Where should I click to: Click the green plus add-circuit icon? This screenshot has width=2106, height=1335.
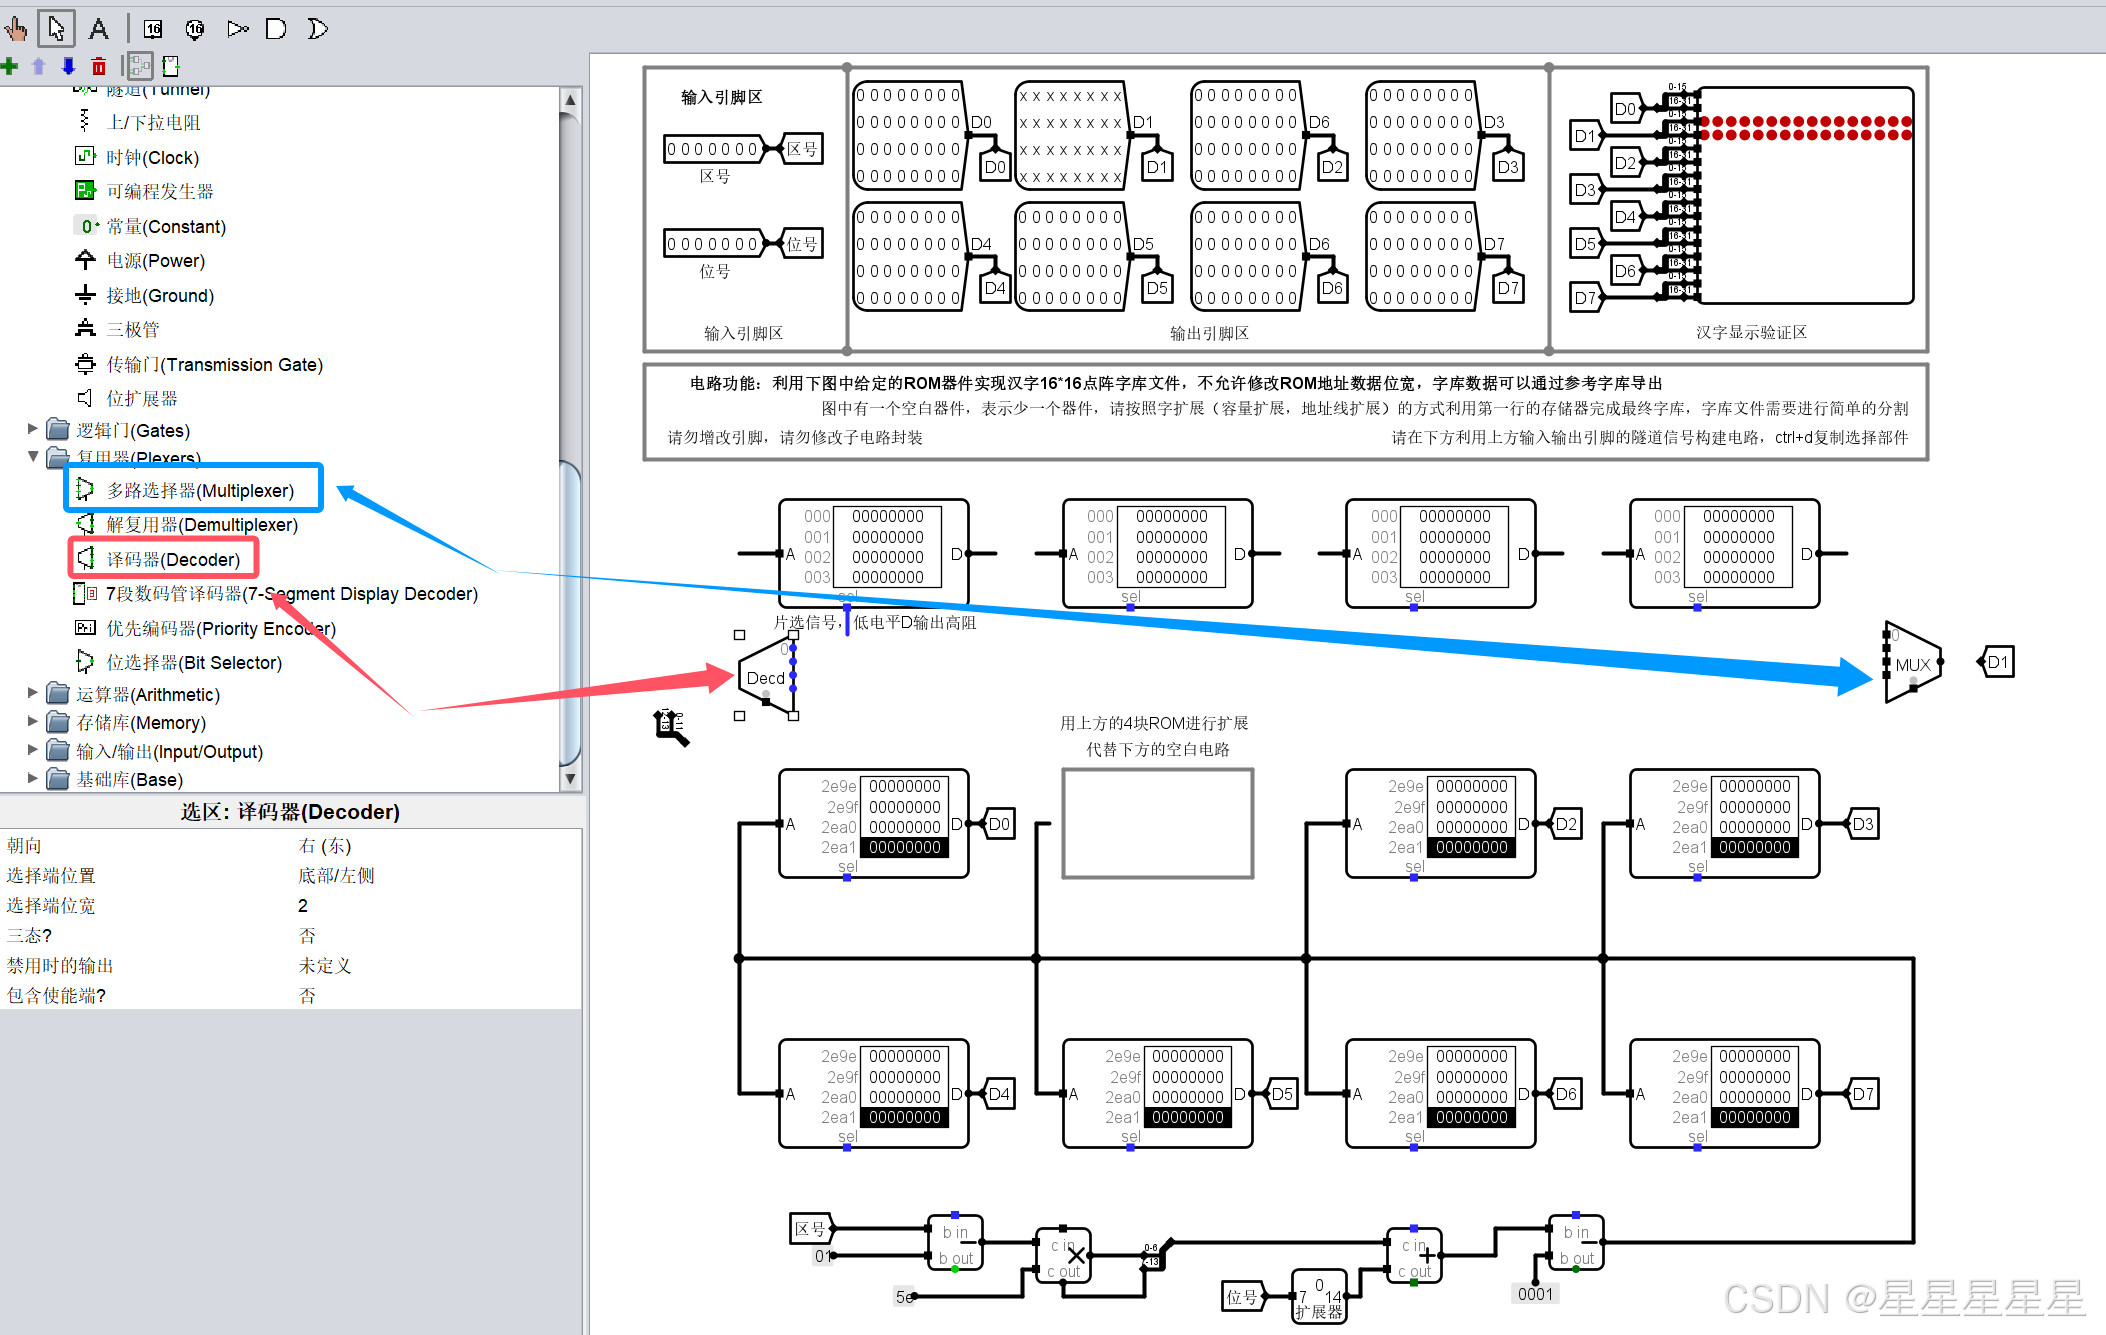(10, 67)
